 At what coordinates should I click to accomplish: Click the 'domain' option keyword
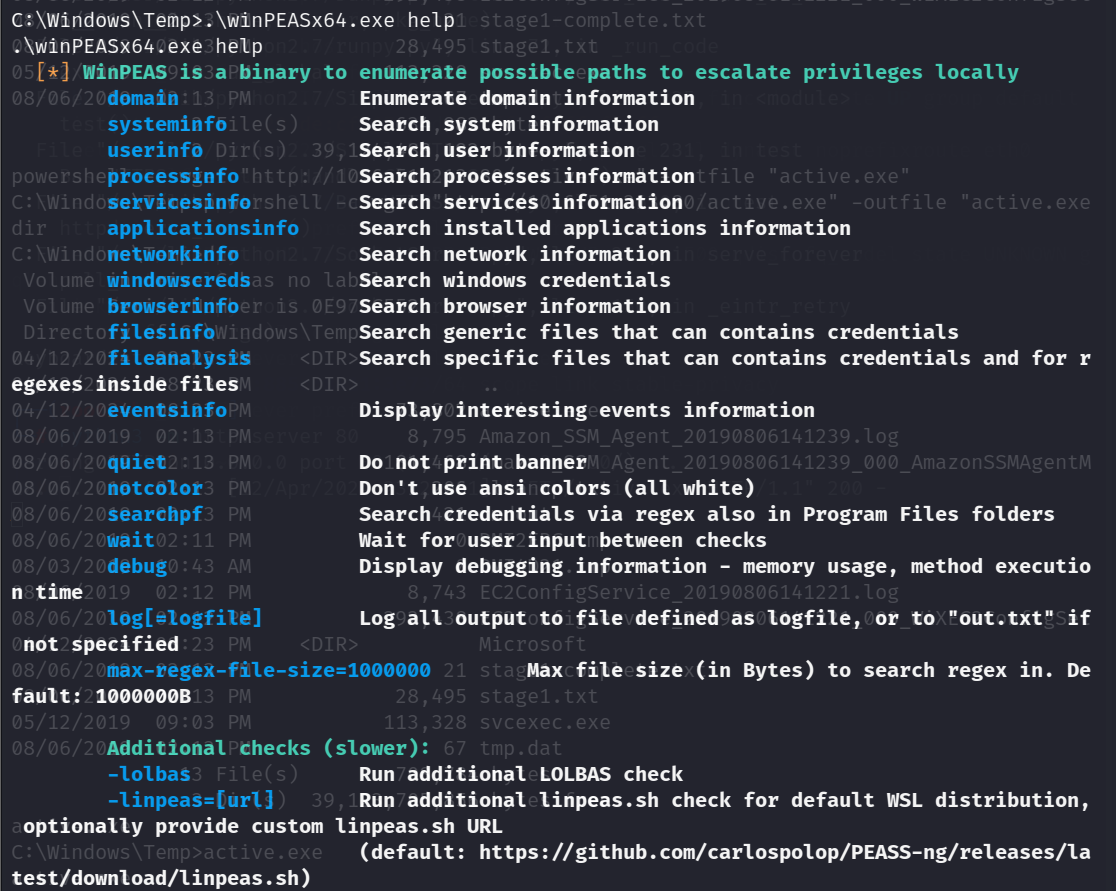point(143,98)
